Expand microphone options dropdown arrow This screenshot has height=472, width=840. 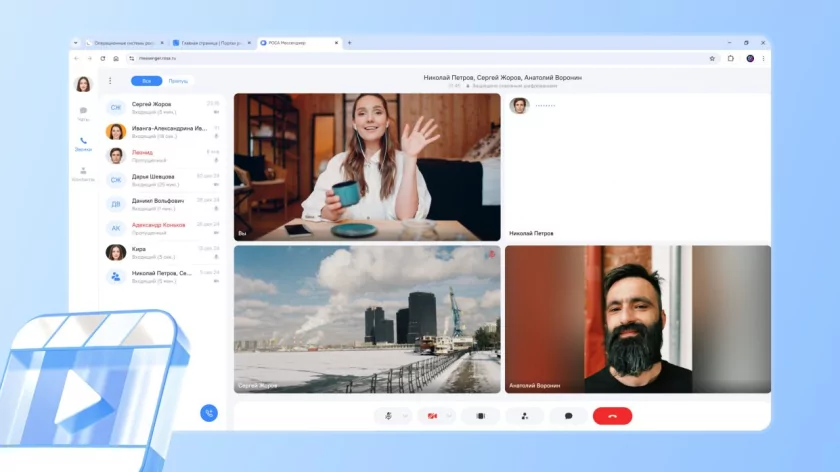pos(405,415)
